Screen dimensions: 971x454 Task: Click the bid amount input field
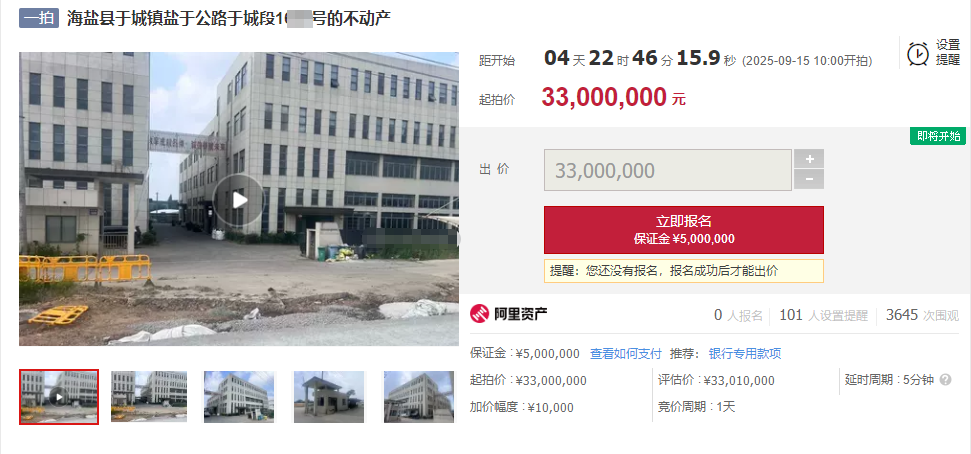(x=668, y=170)
